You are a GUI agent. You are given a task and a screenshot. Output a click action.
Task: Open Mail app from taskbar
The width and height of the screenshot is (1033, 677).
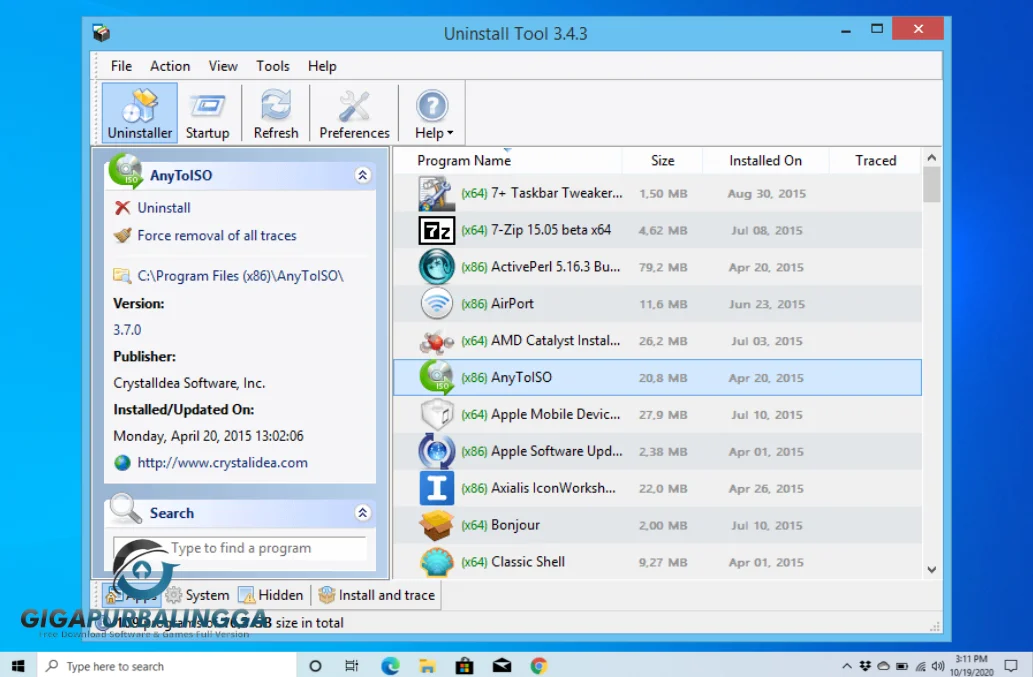[502, 666]
